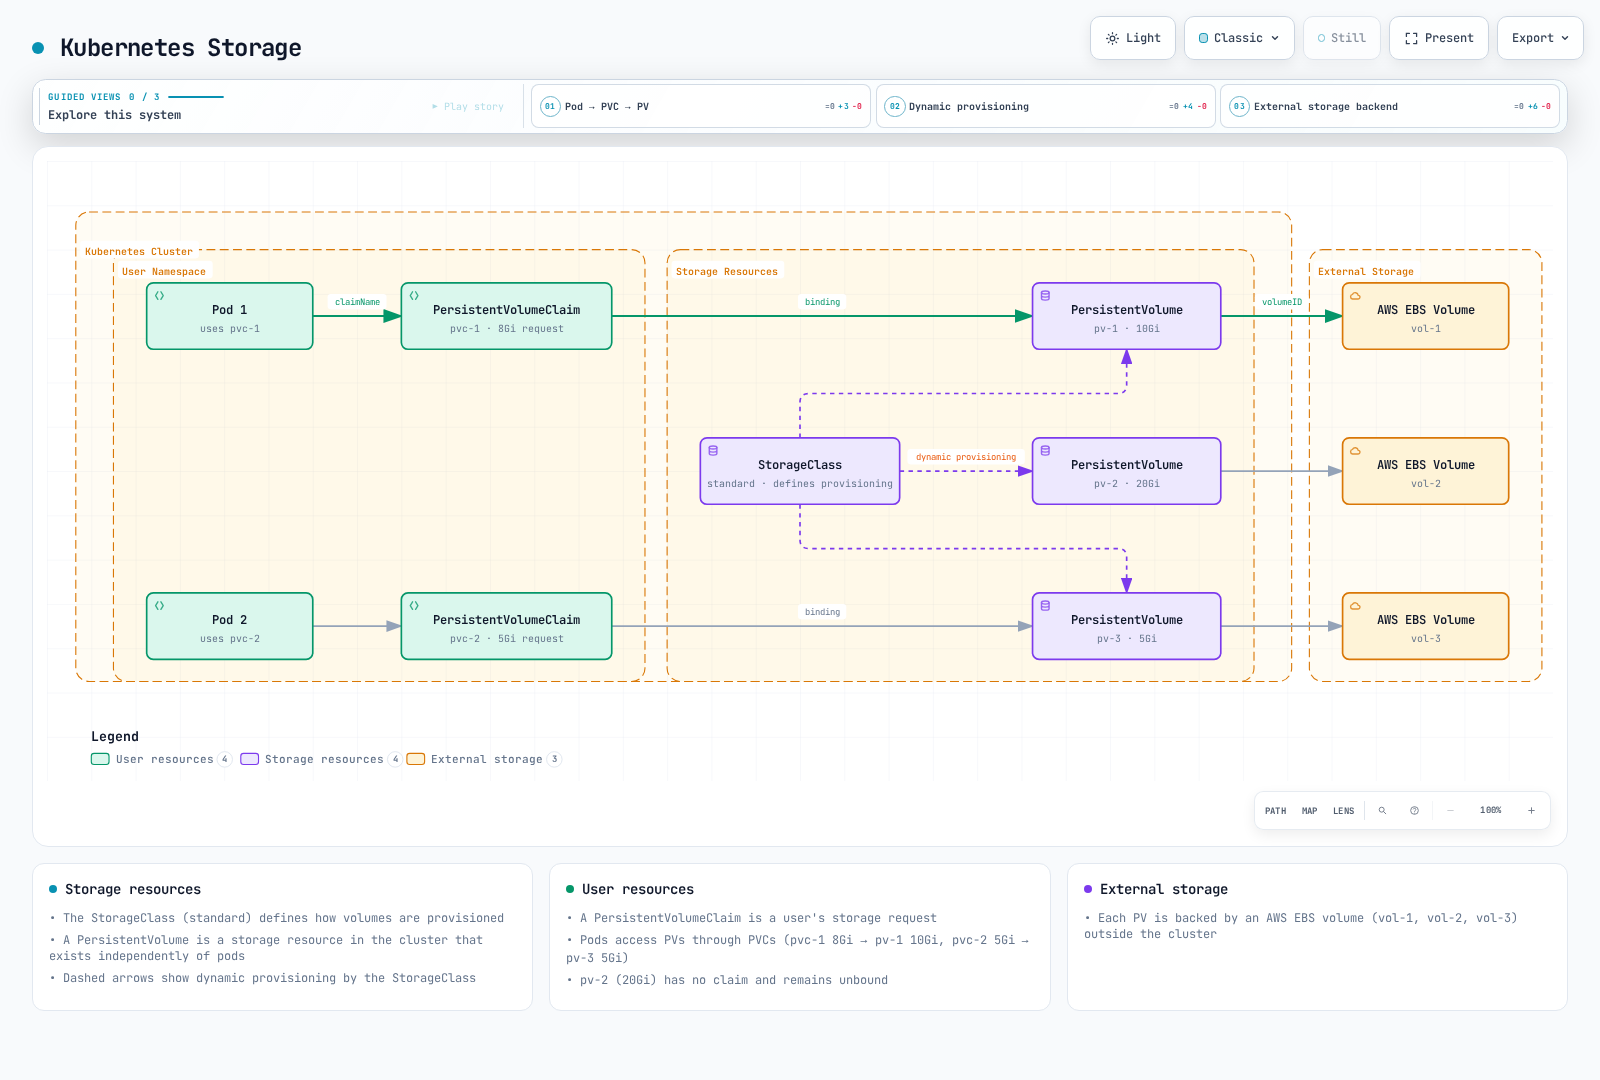Screen dimensions: 1600x1080
Task: Open guided view External storage backend
Action: pyautogui.click(x=1390, y=106)
